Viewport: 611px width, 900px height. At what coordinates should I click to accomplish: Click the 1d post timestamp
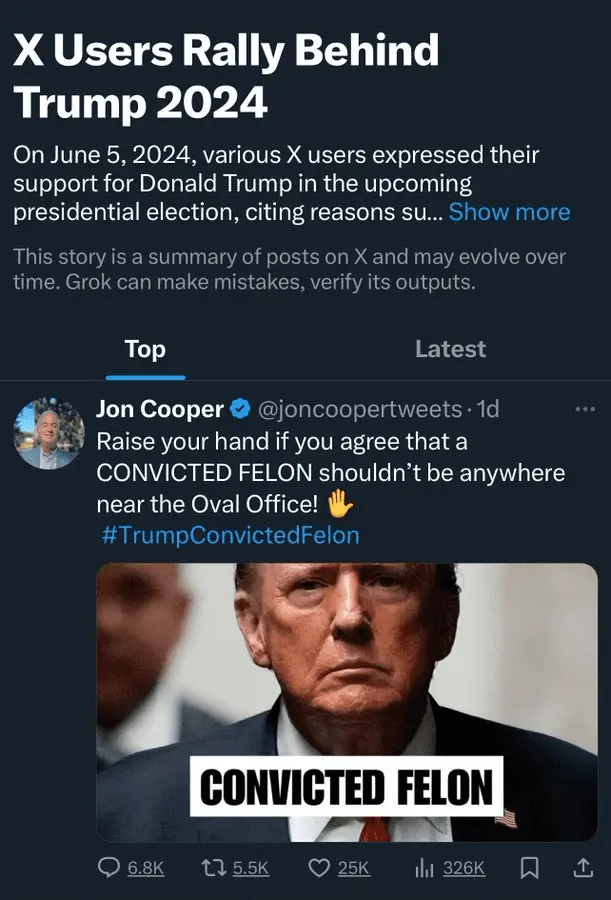(488, 409)
